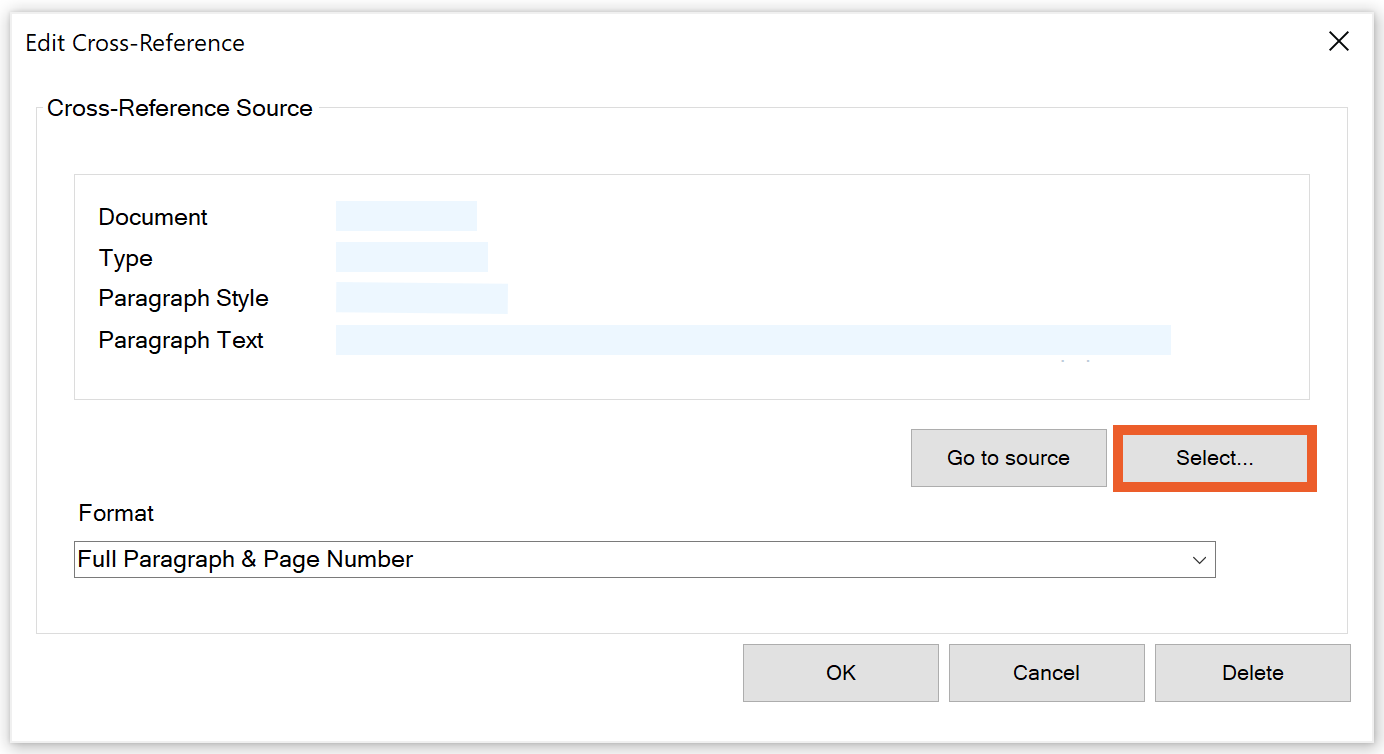Click the Format label above the dropdown
This screenshot has height=754, width=1384.
coord(116,513)
